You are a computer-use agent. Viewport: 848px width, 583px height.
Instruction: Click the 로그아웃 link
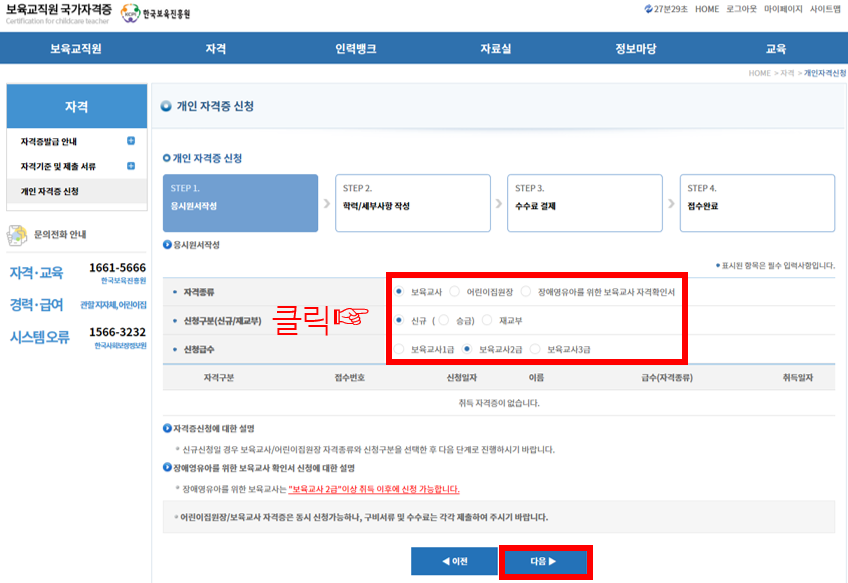tap(741, 9)
